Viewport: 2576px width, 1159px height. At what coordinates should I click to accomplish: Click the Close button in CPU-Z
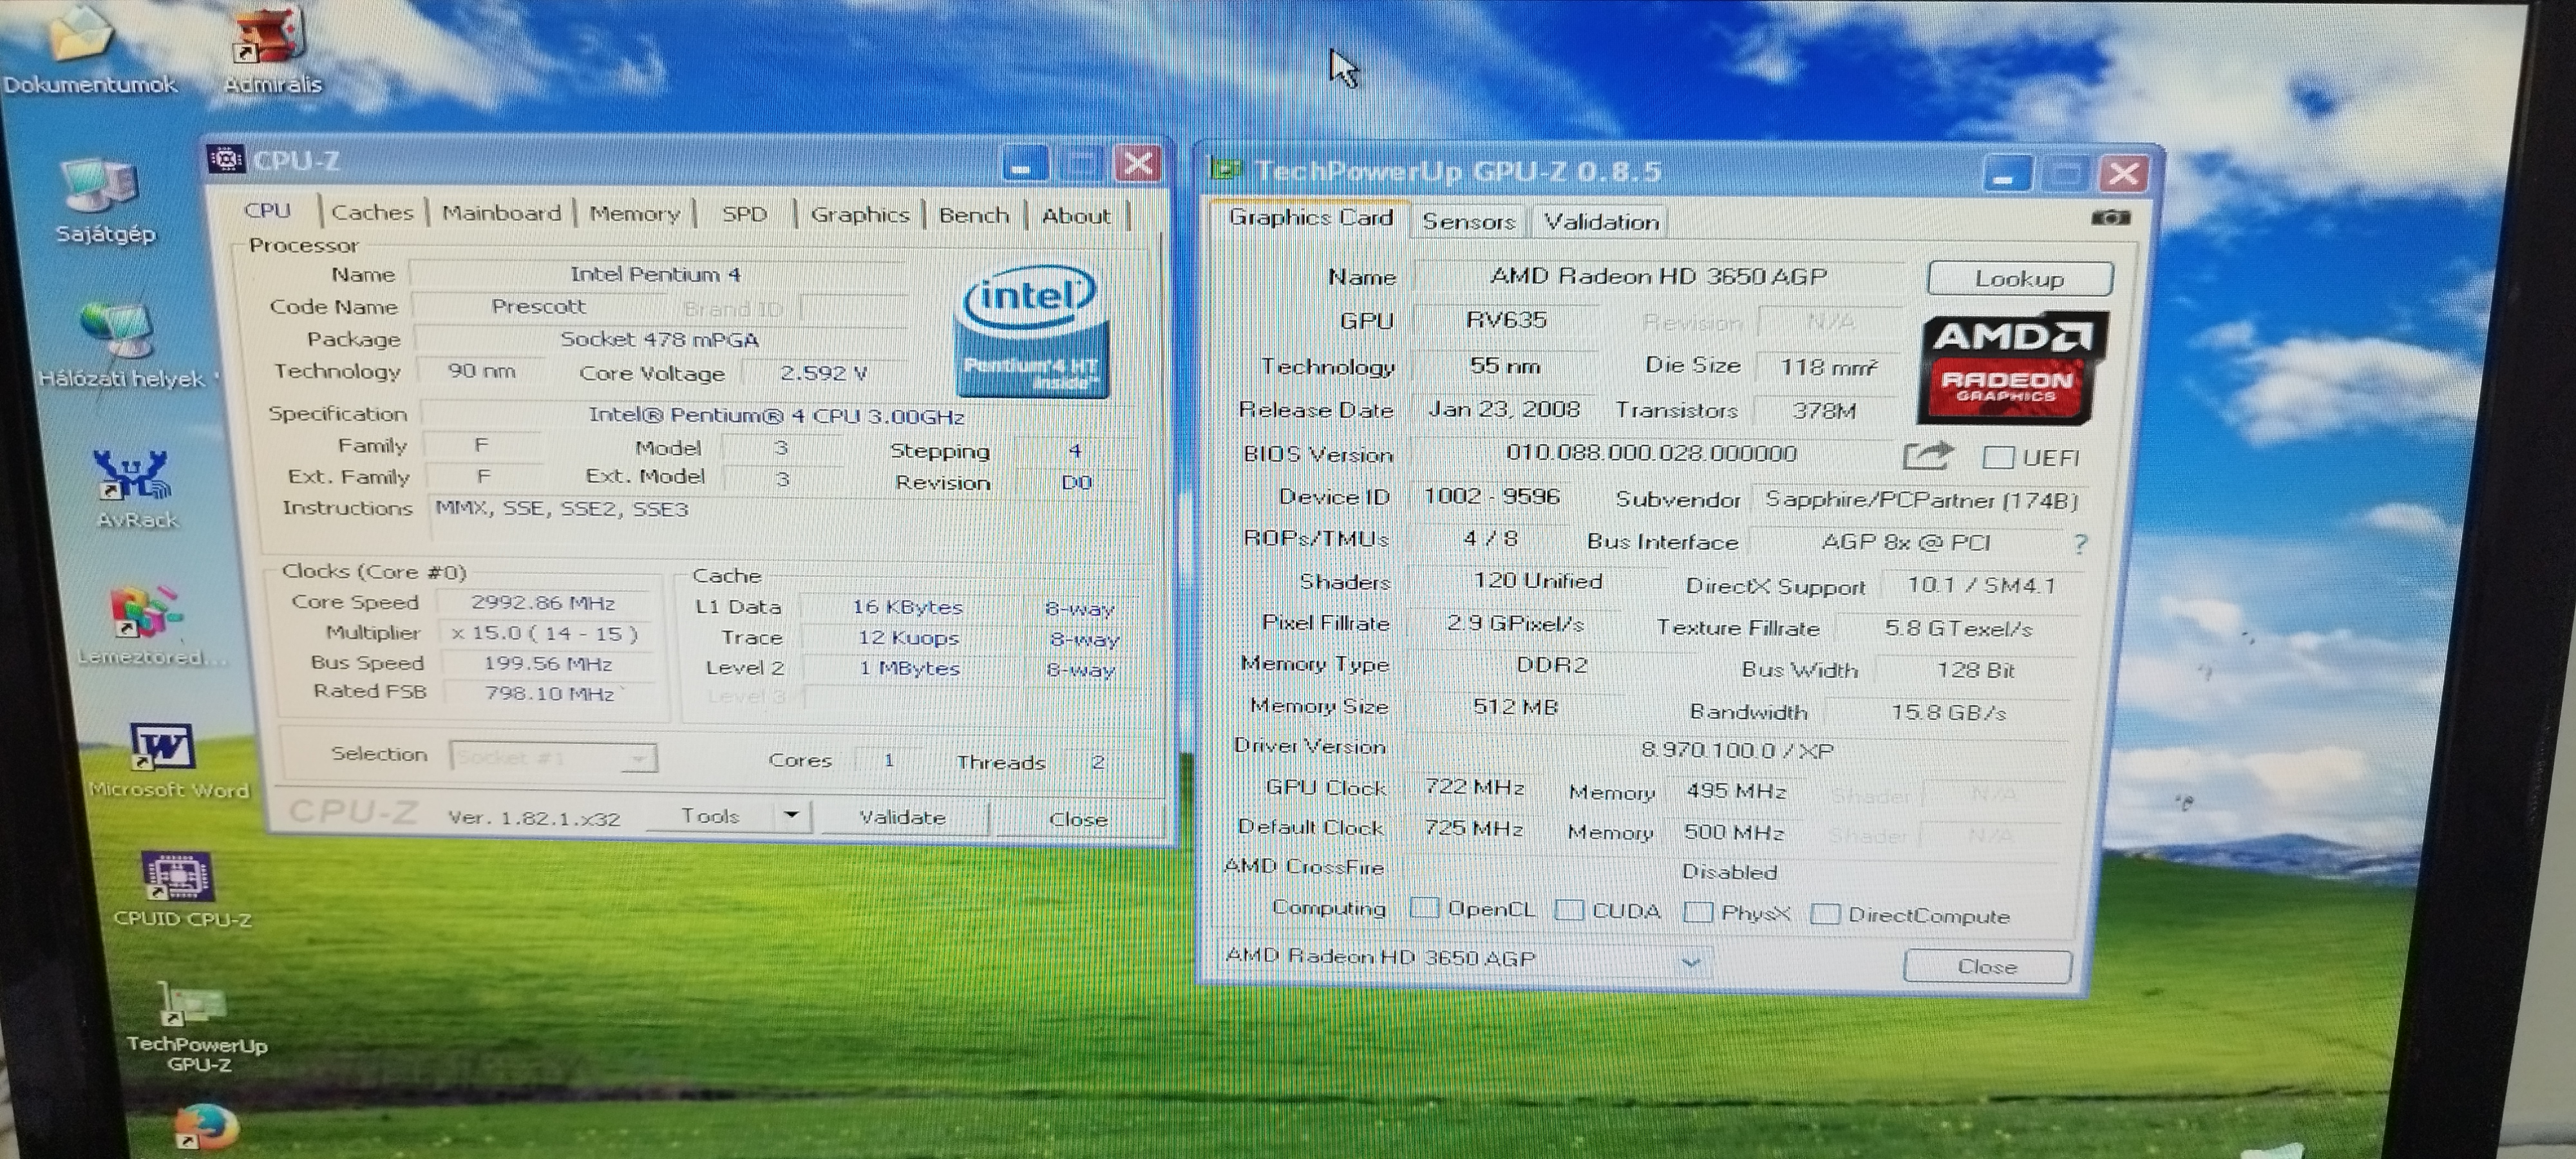point(1078,819)
